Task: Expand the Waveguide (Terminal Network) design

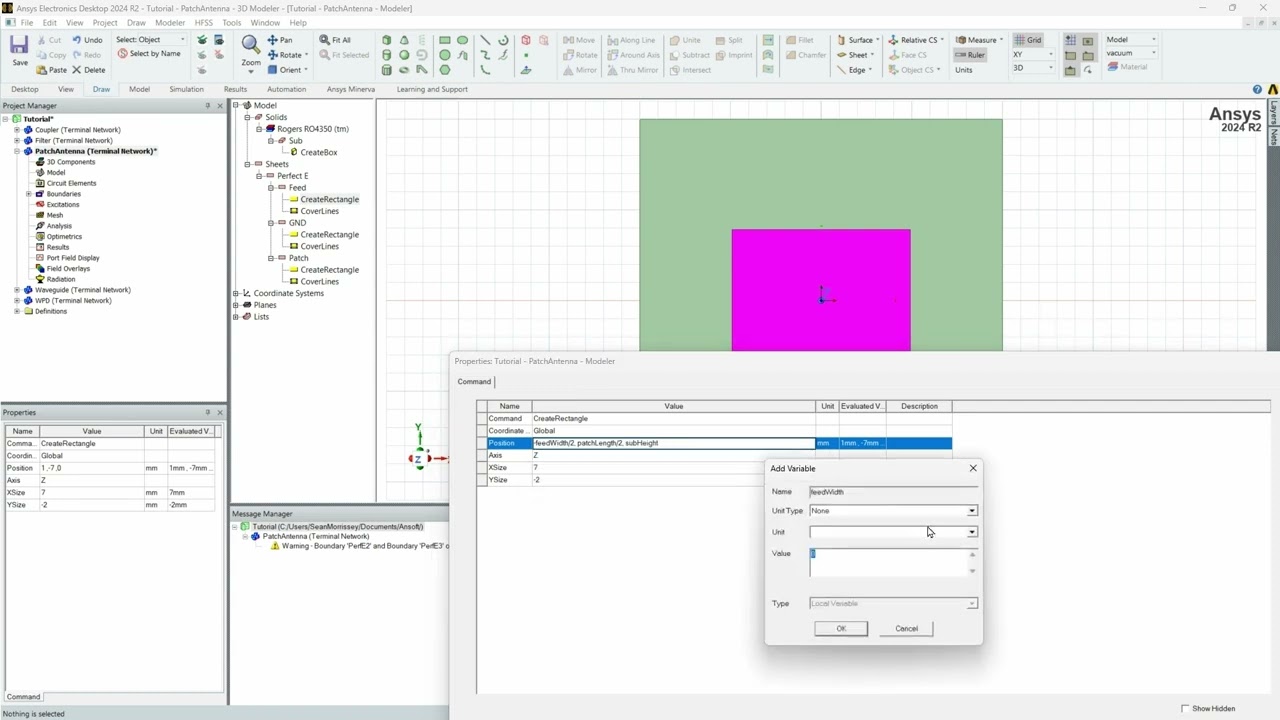Action: [x=17, y=290]
